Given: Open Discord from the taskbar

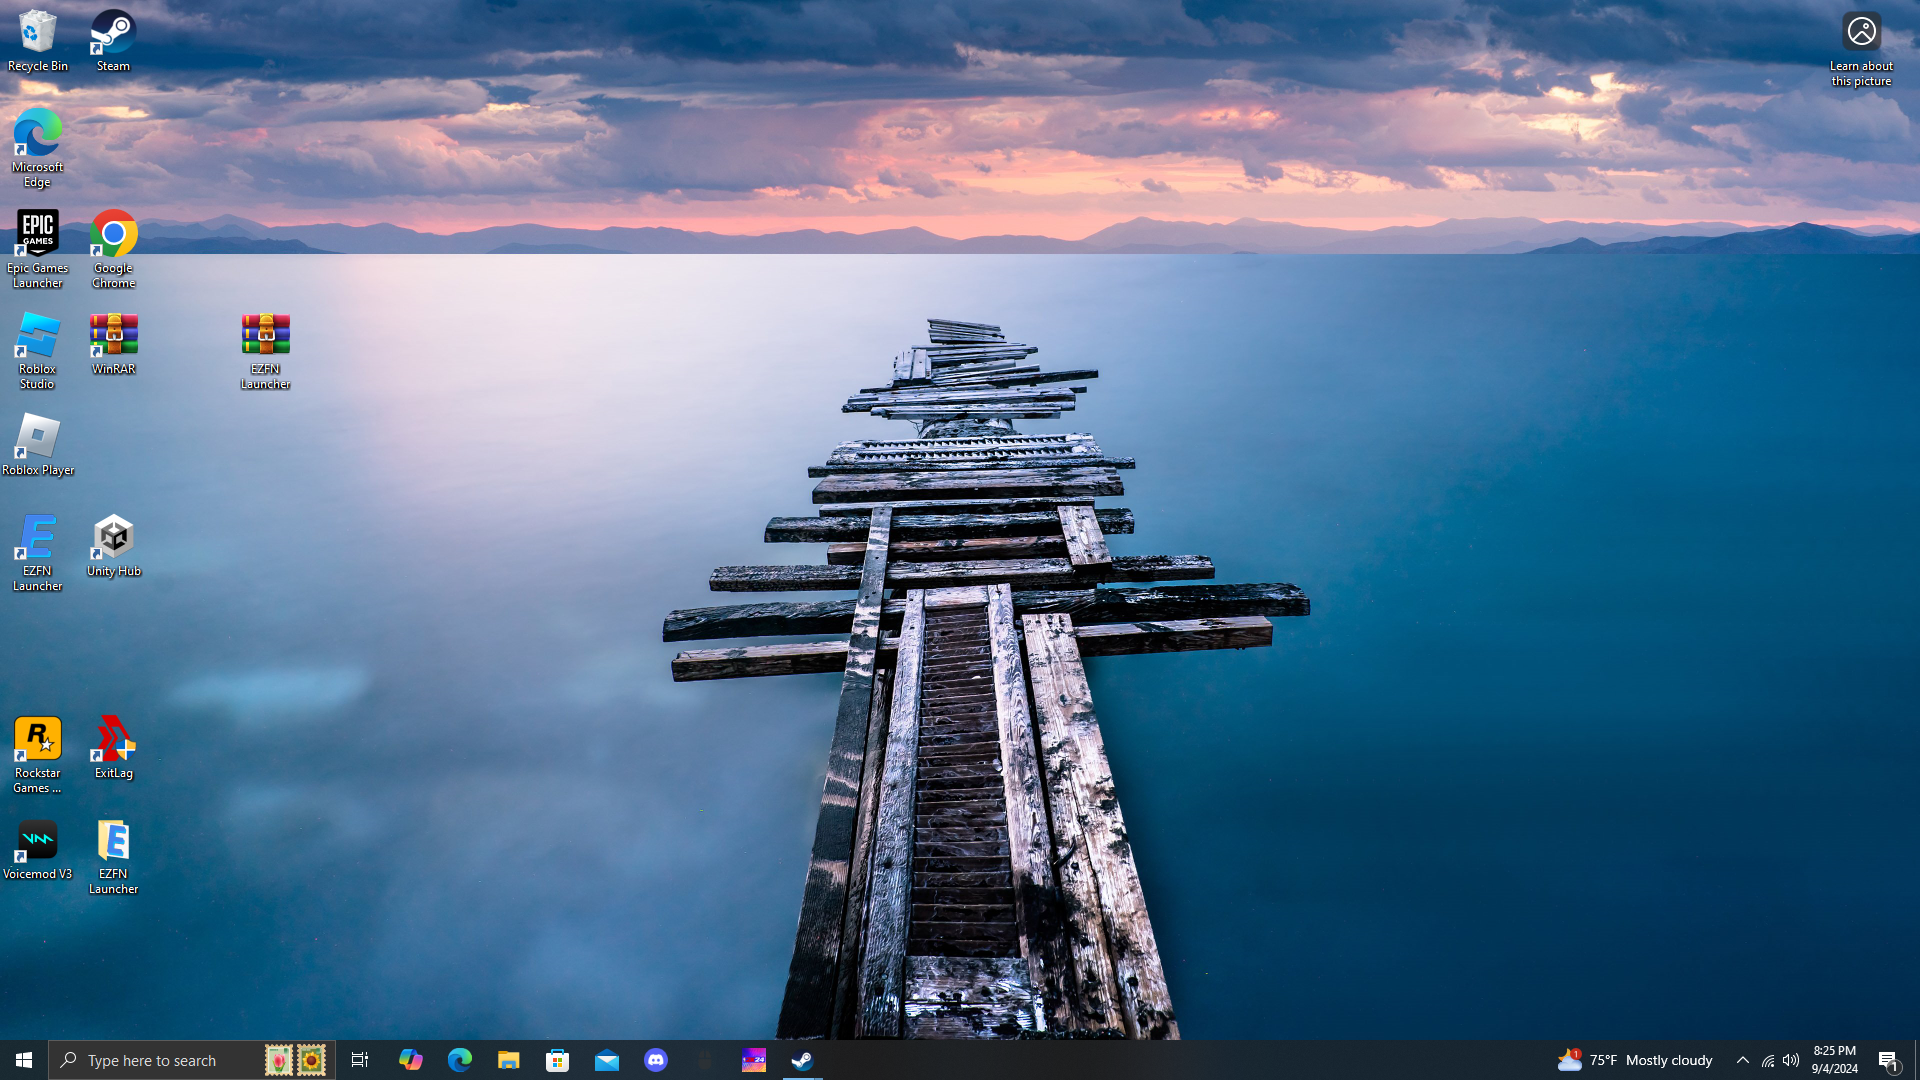Looking at the screenshot, I should pos(656,1060).
